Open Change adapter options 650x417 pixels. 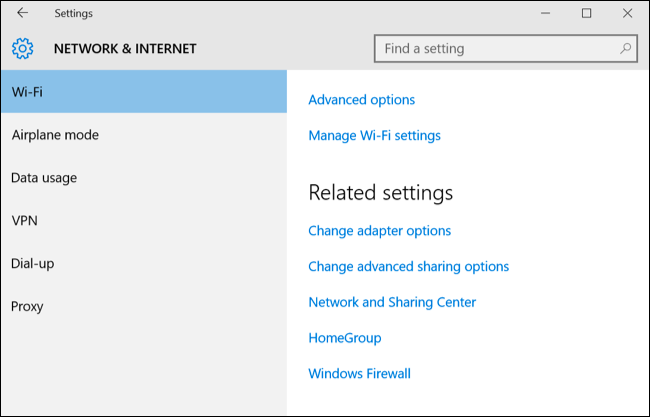pos(379,231)
